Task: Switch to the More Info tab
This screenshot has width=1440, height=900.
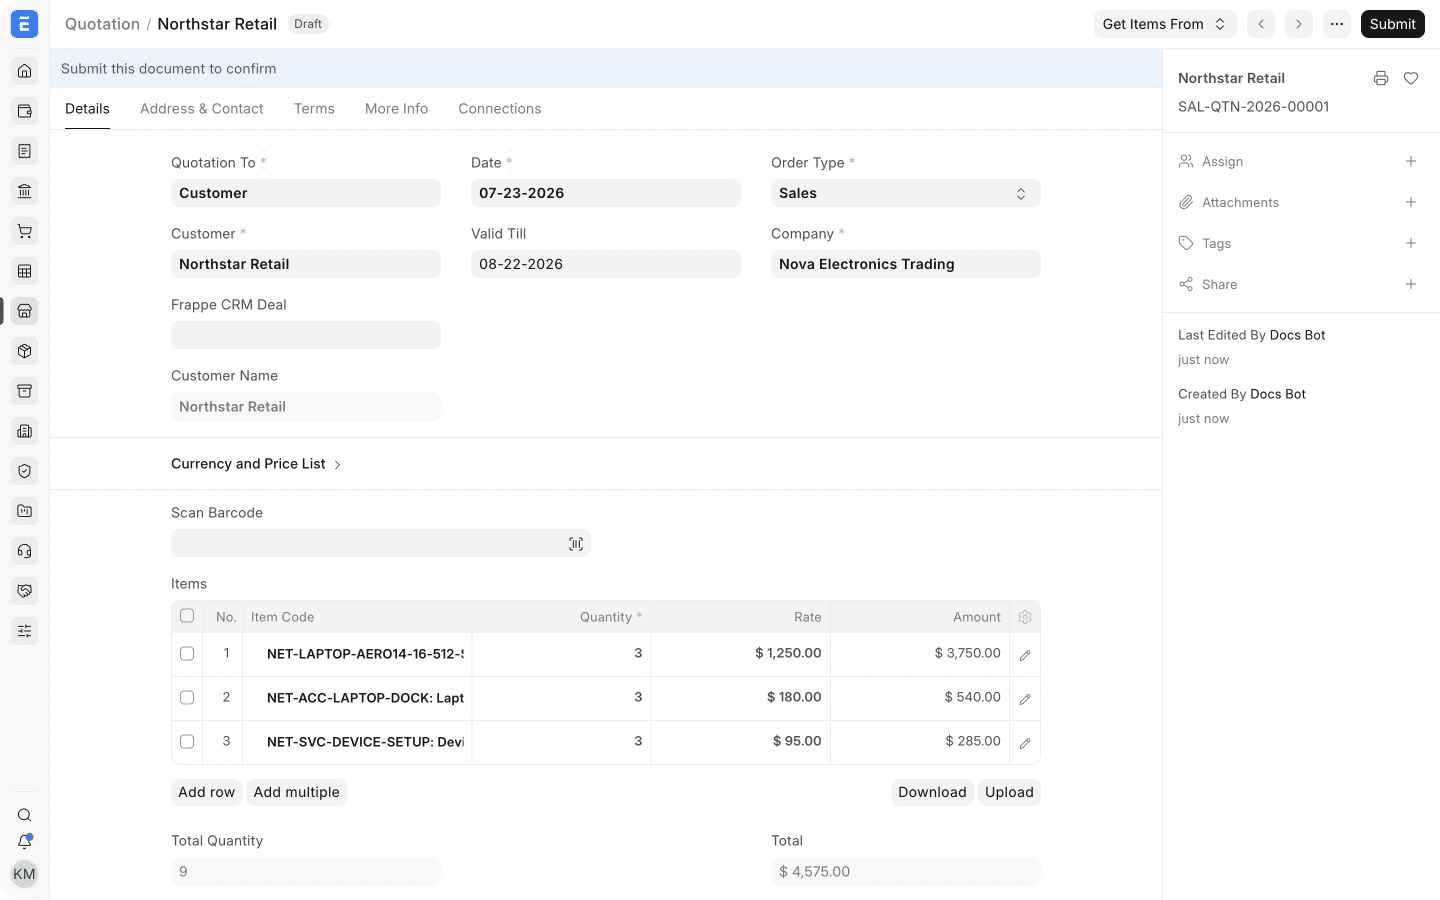Action: pyautogui.click(x=396, y=109)
